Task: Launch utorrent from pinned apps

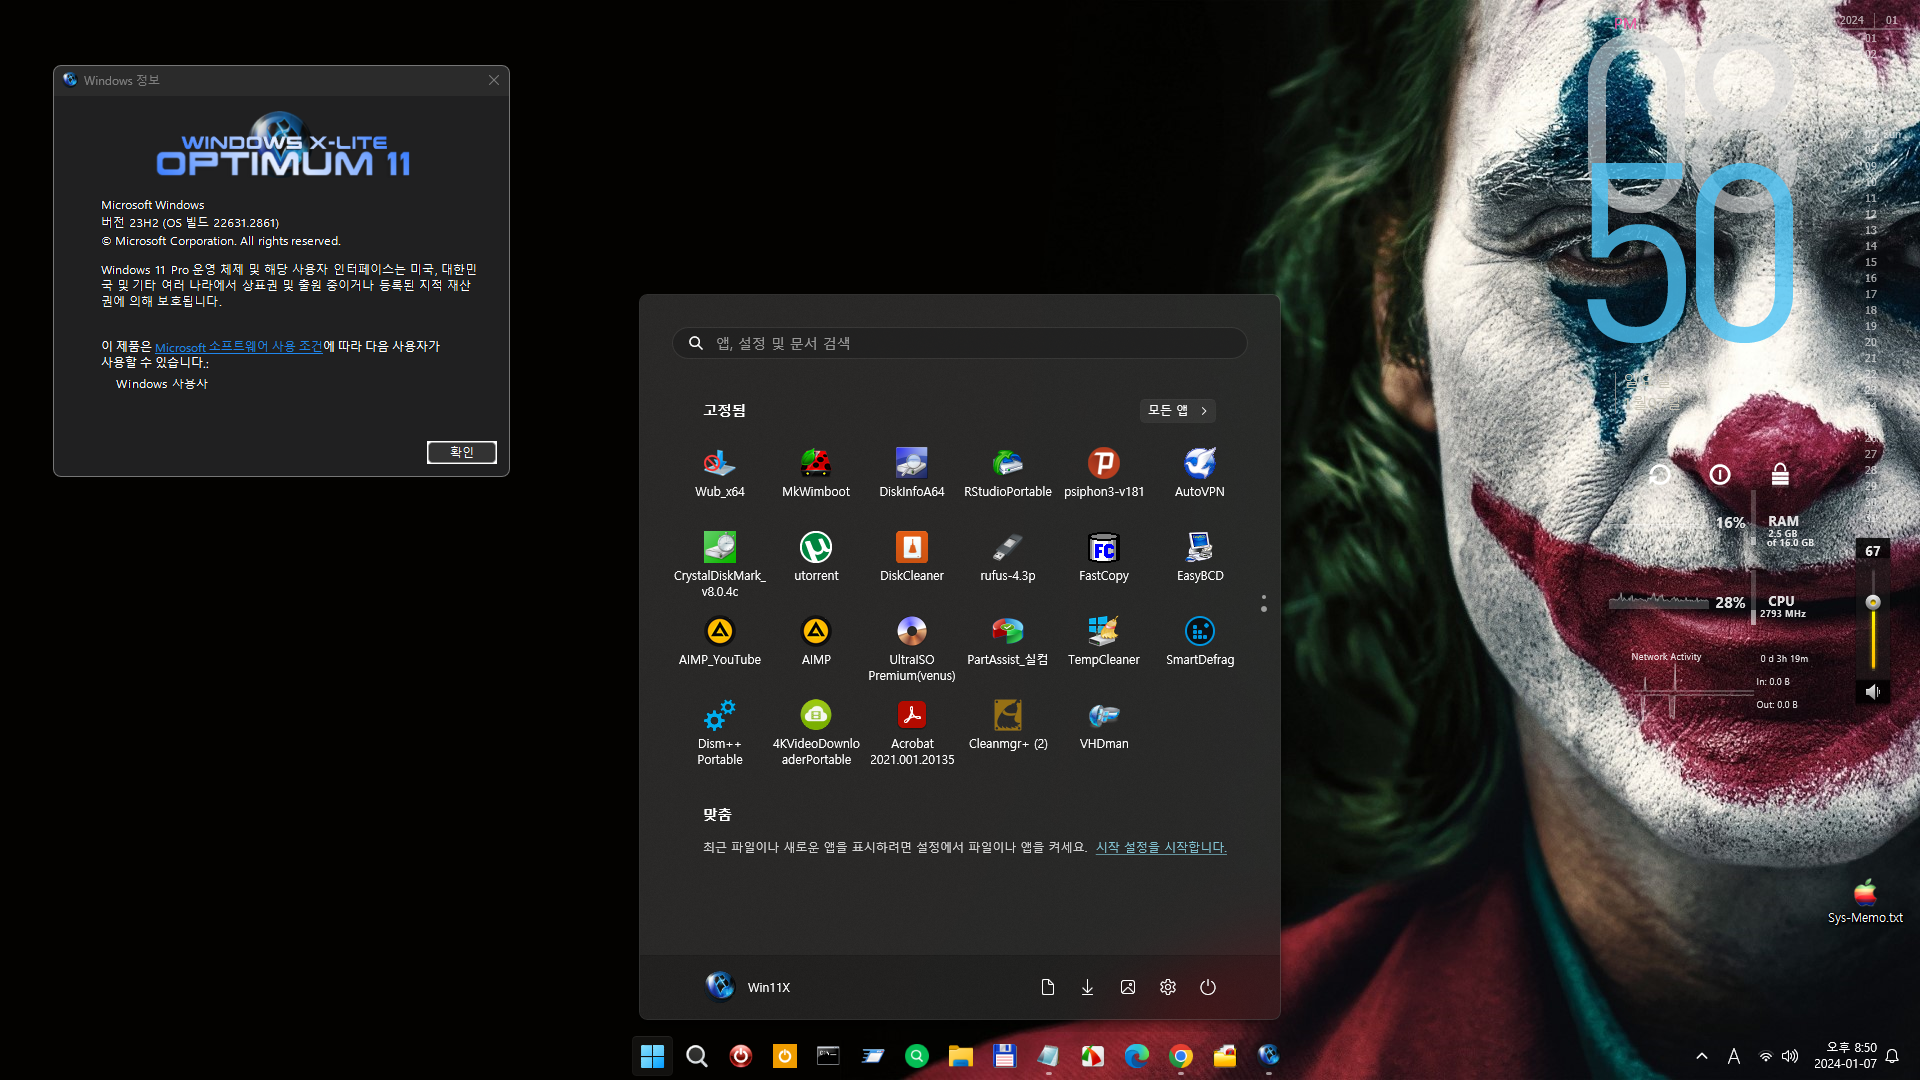Action: point(816,556)
